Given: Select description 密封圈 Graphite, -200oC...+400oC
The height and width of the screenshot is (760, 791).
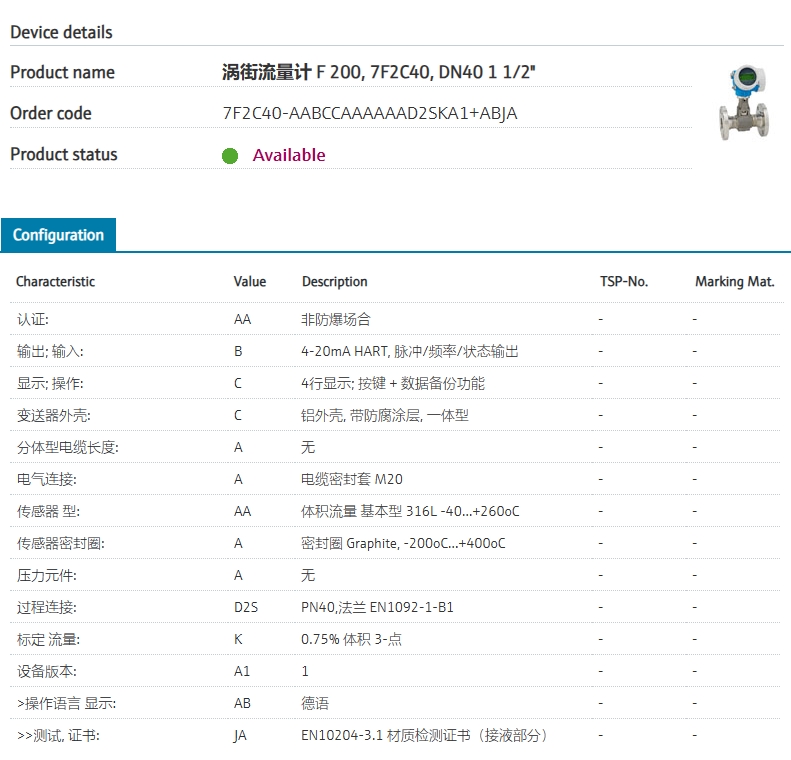Looking at the screenshot, I should click(x=403, y=543).
